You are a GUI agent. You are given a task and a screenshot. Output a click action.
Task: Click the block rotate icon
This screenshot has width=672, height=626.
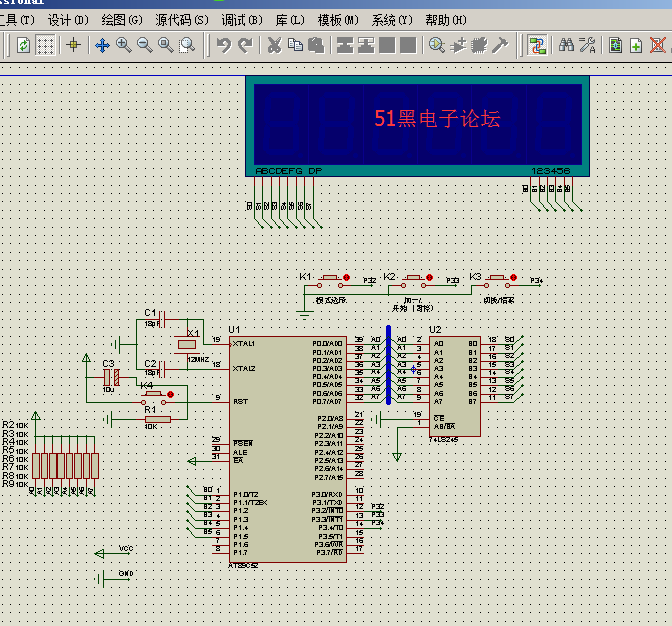point(387,45)
